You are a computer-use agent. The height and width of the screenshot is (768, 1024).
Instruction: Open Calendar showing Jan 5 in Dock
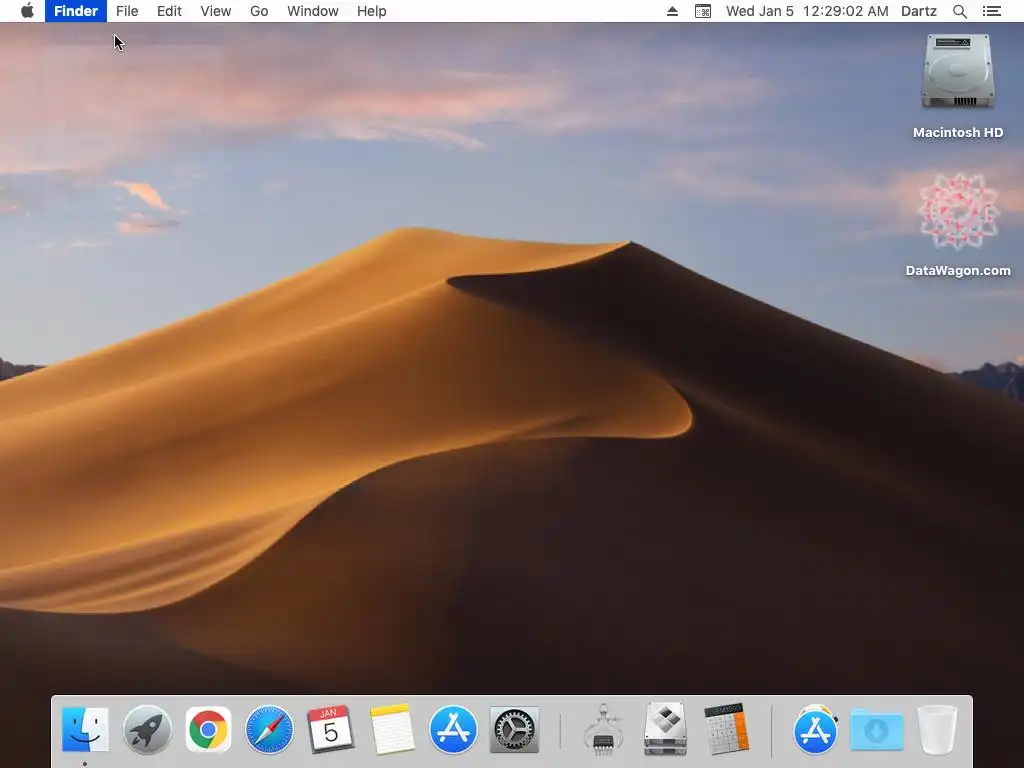pyautogui.click(x=330, y=729)
